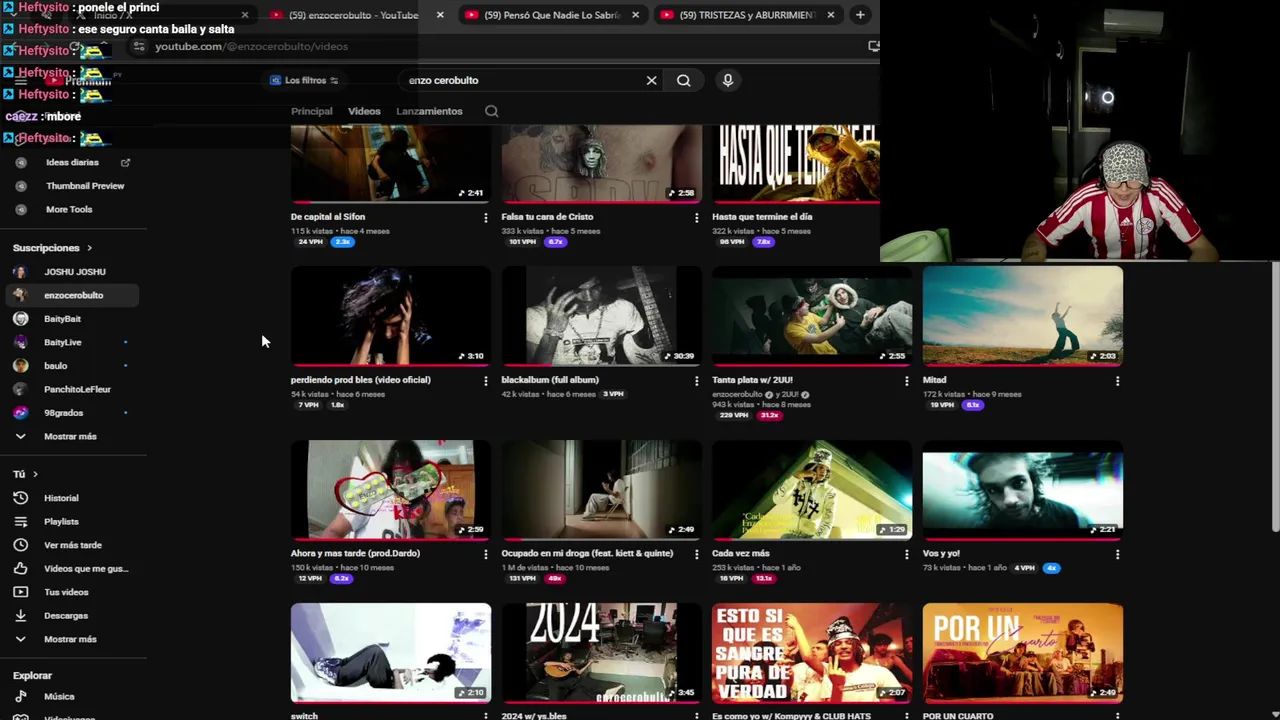Image resolution: width=1280 pixels, height=720 pixels.
Task: Play the Tanta plata w/ 2UU! thumbnail
Action: point(812,316)
